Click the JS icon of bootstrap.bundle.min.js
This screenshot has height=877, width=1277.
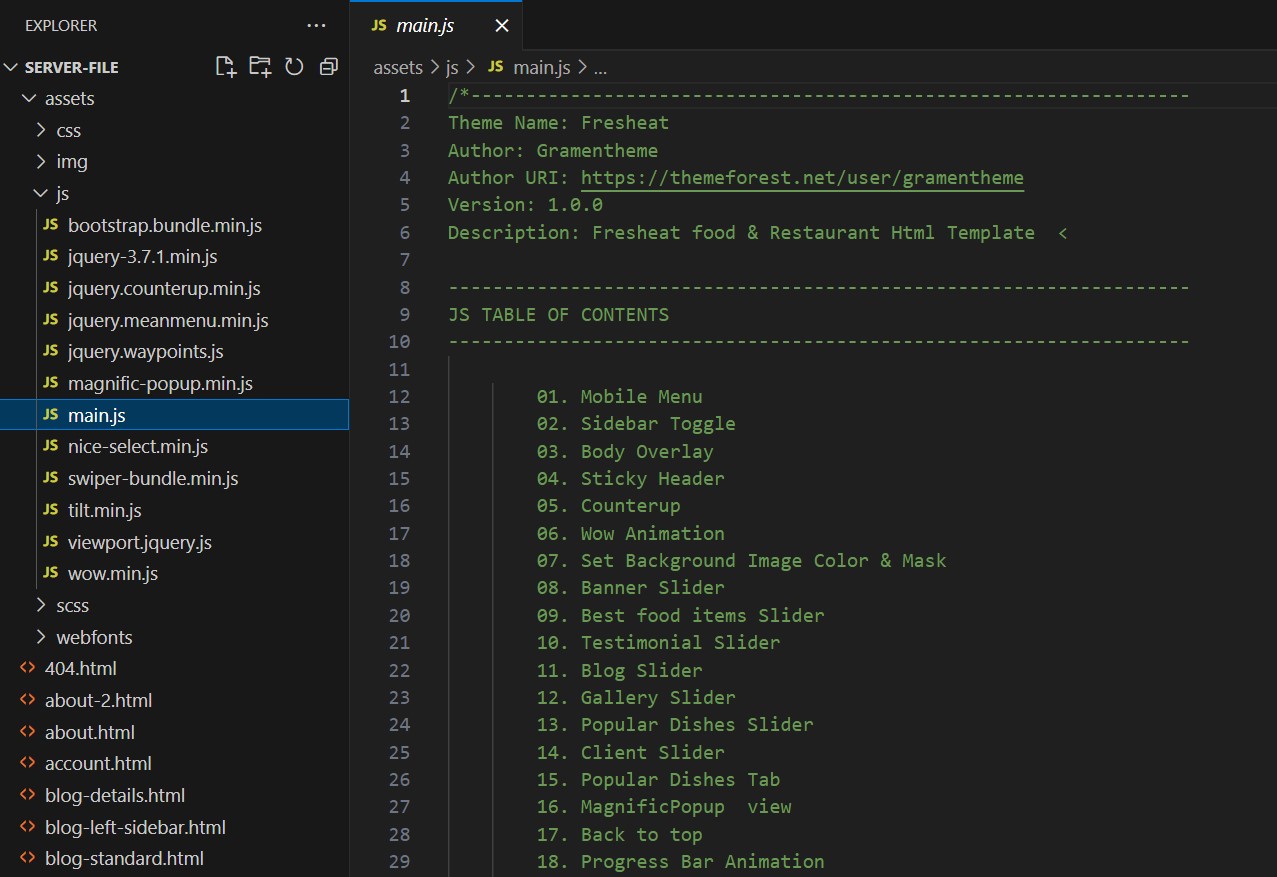coord(51,225)
